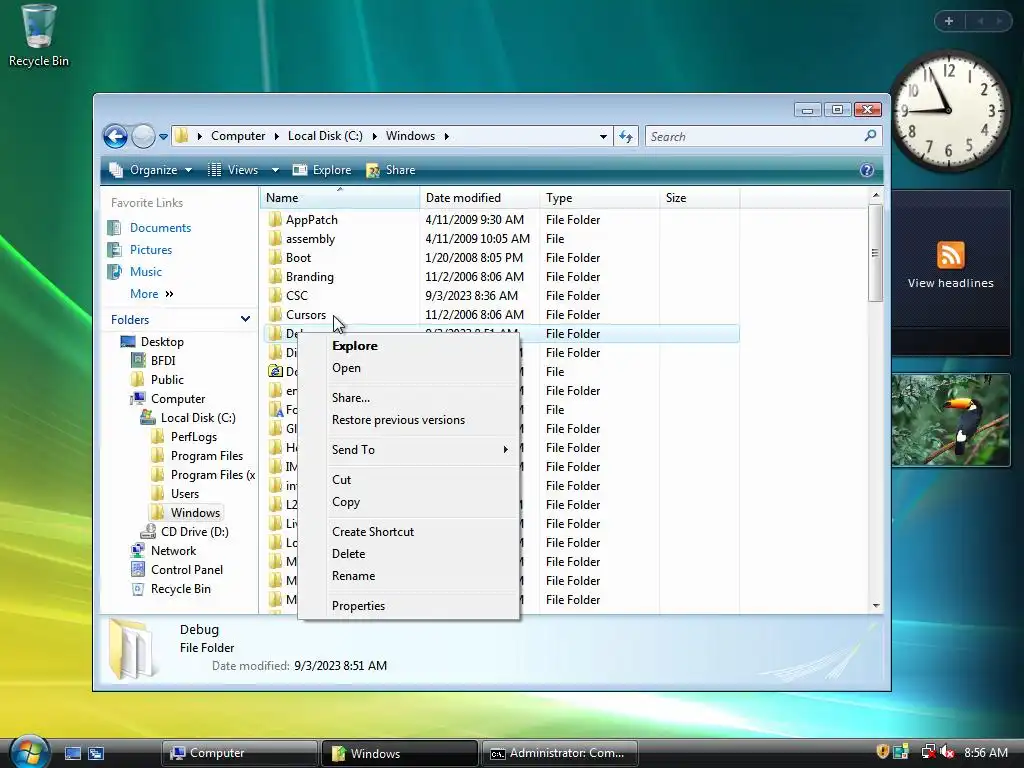
Task: Select Control Panel in tree
Action: click(187, 569)
